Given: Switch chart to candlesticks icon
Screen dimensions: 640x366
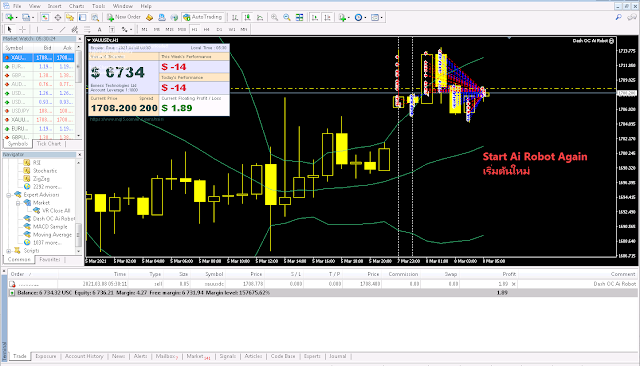Looking at the screenshot, I should pyautogui.click(x=247, y=17).
